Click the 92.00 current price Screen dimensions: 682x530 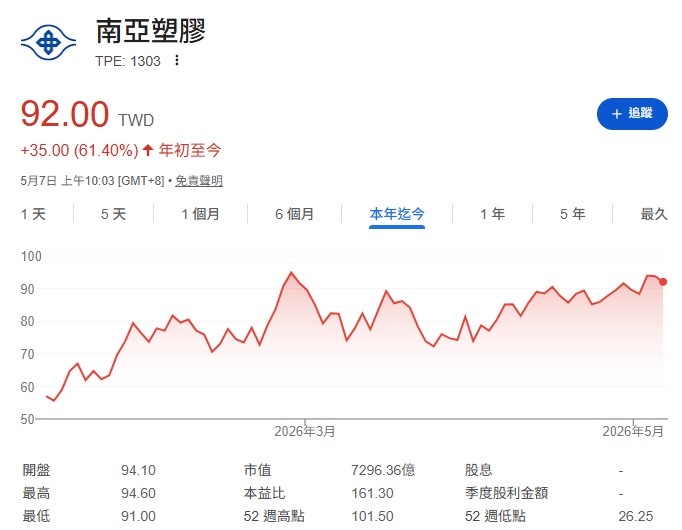(65, 114)
